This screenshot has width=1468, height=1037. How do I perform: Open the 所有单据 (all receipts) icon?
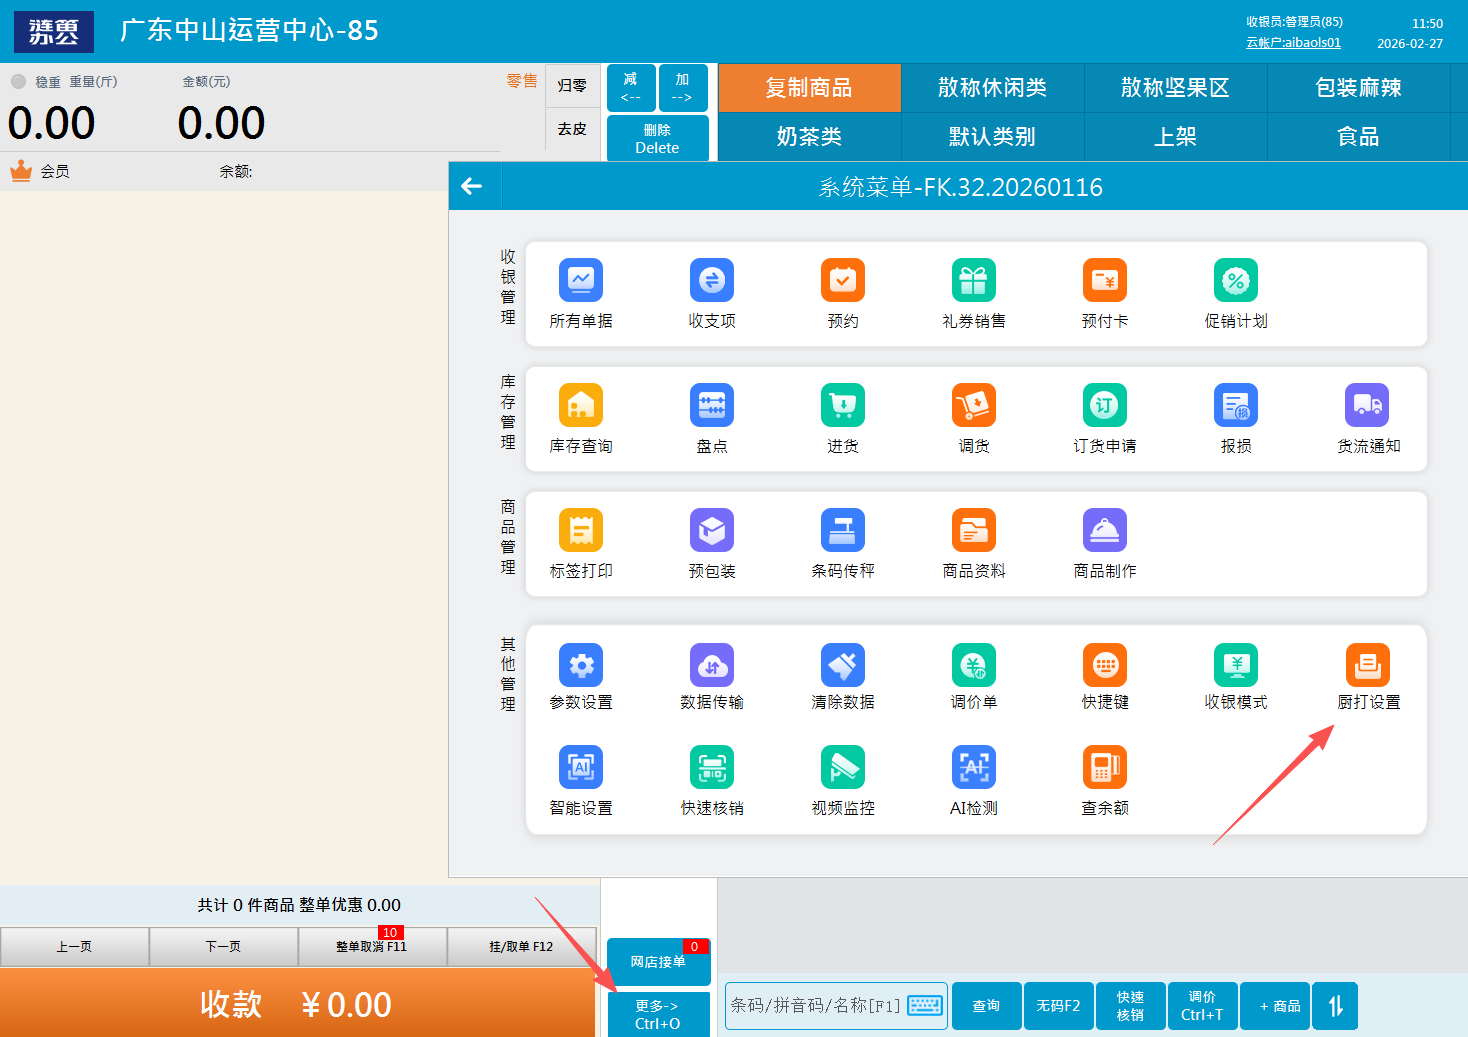pos(581,281)
